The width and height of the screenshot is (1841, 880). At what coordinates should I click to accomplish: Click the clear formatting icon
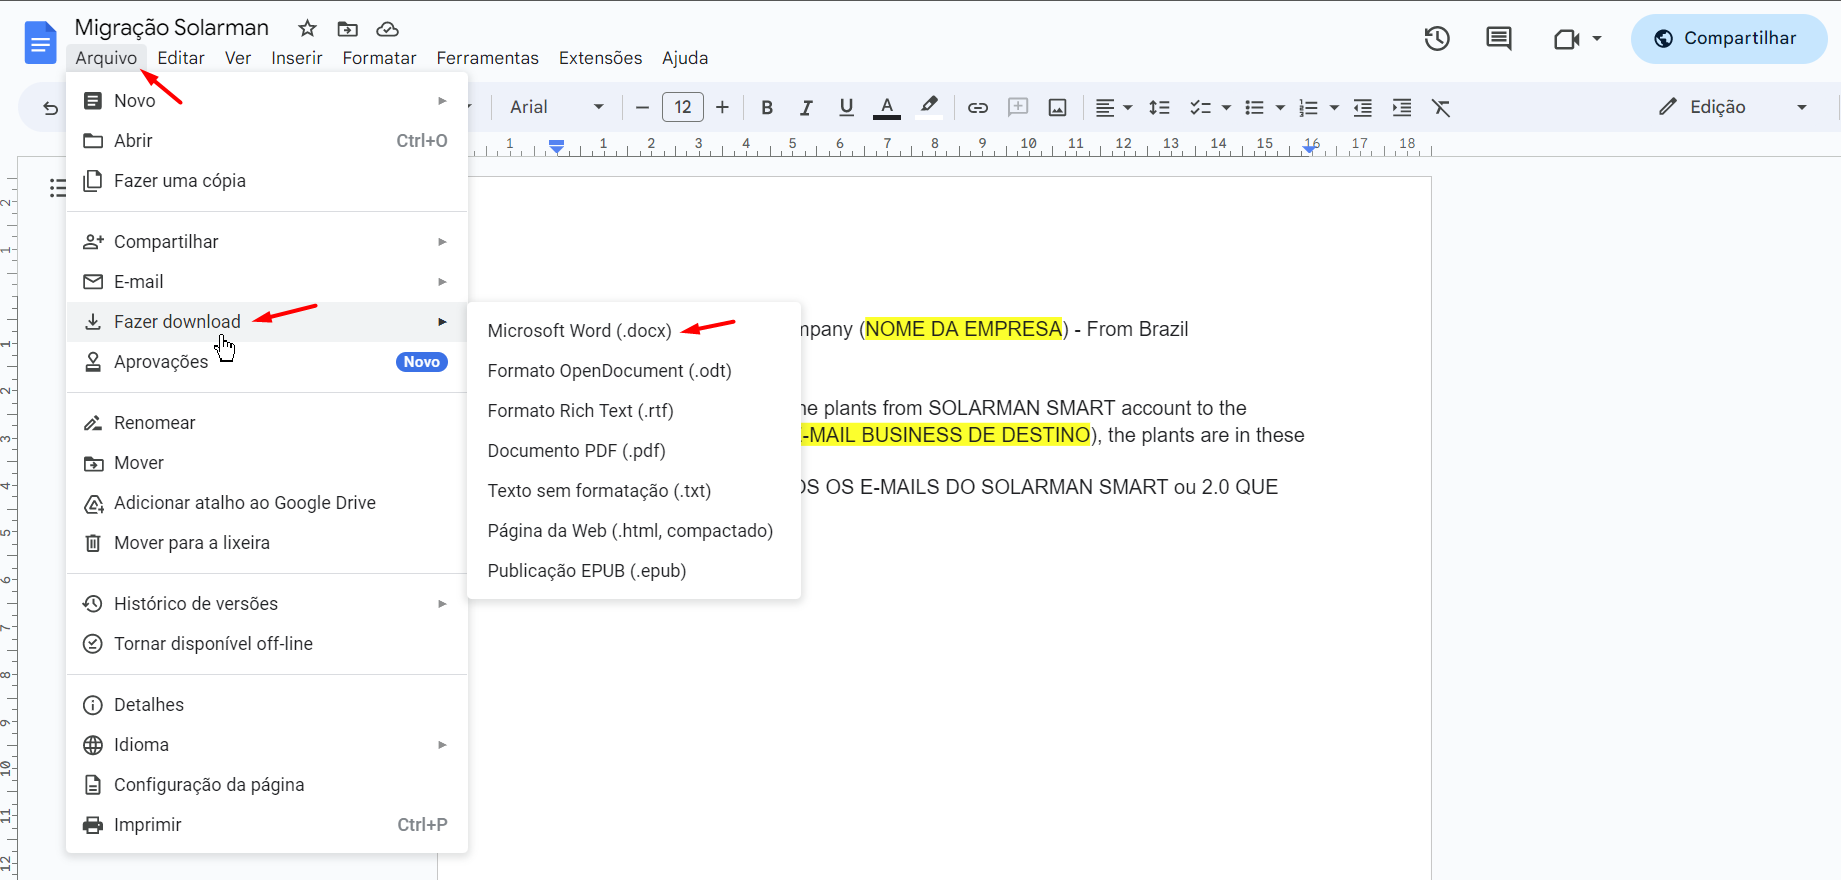1441,108
